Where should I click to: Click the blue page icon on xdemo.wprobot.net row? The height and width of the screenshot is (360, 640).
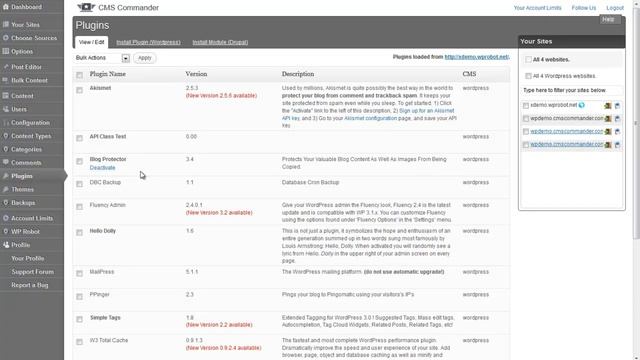point(617,106)
